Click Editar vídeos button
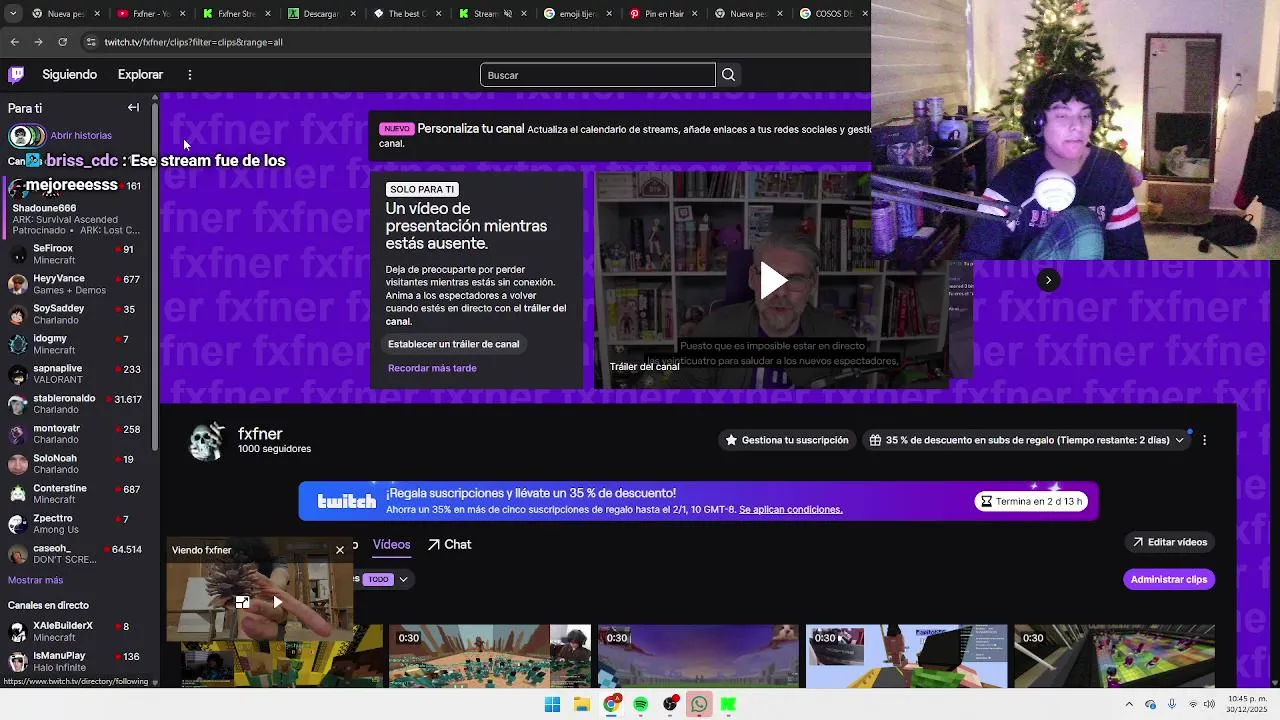 click(x=1170, y=542)
